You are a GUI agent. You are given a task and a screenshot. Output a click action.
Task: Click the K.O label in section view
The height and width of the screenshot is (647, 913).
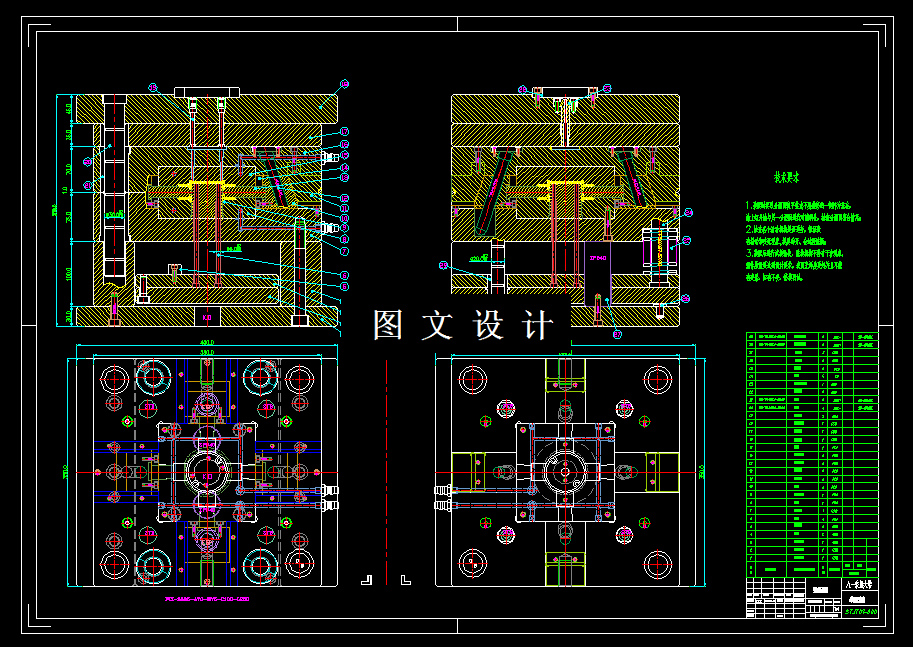click(x=207, y=318)
